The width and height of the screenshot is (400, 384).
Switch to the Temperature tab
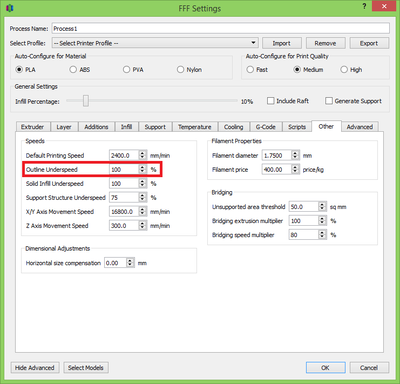[195, 127]
